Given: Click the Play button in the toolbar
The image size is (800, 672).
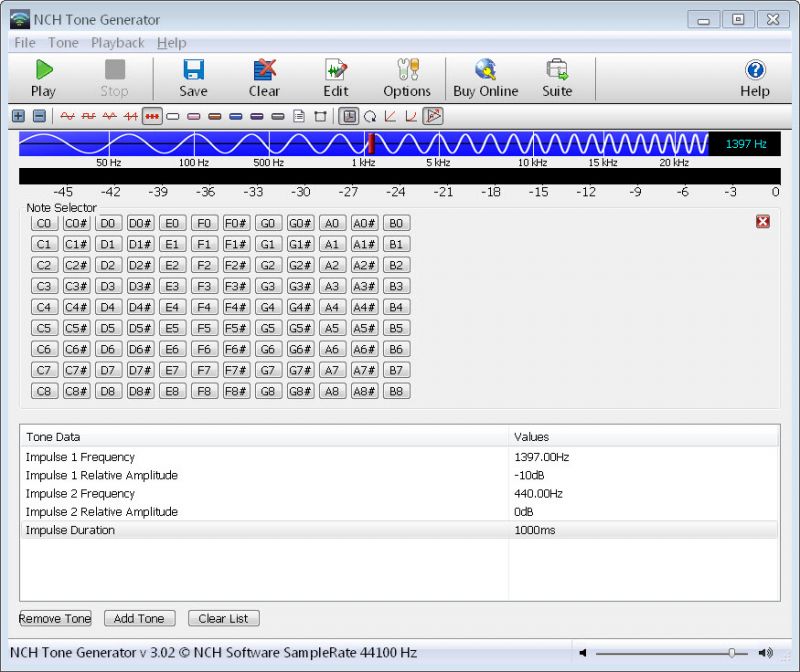Looking at the screenshot, I should pos(43,78).
